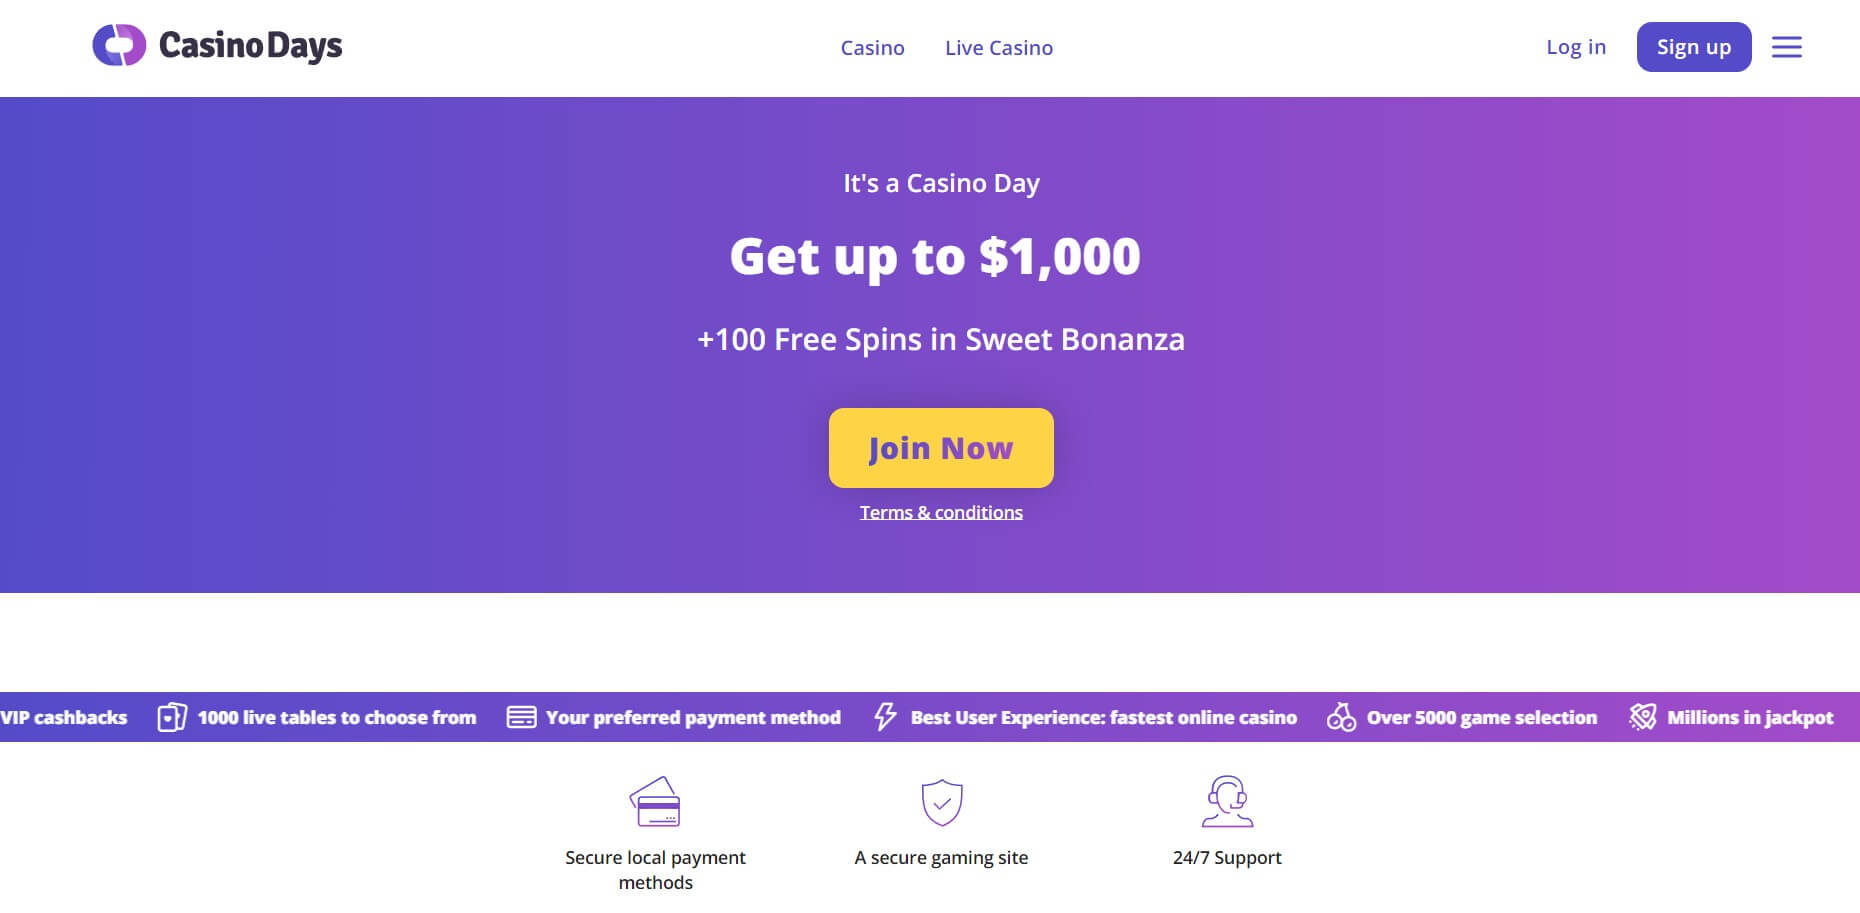Click the payment method card icon
1860x913 pixels.
coord(521,717)
